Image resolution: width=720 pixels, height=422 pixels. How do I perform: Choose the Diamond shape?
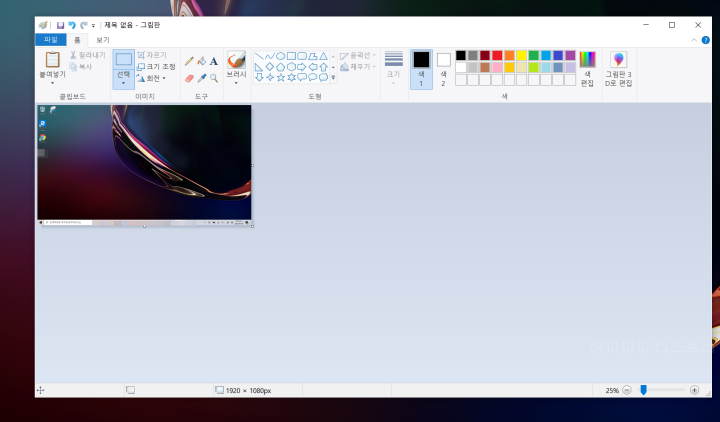click(270, 67)
